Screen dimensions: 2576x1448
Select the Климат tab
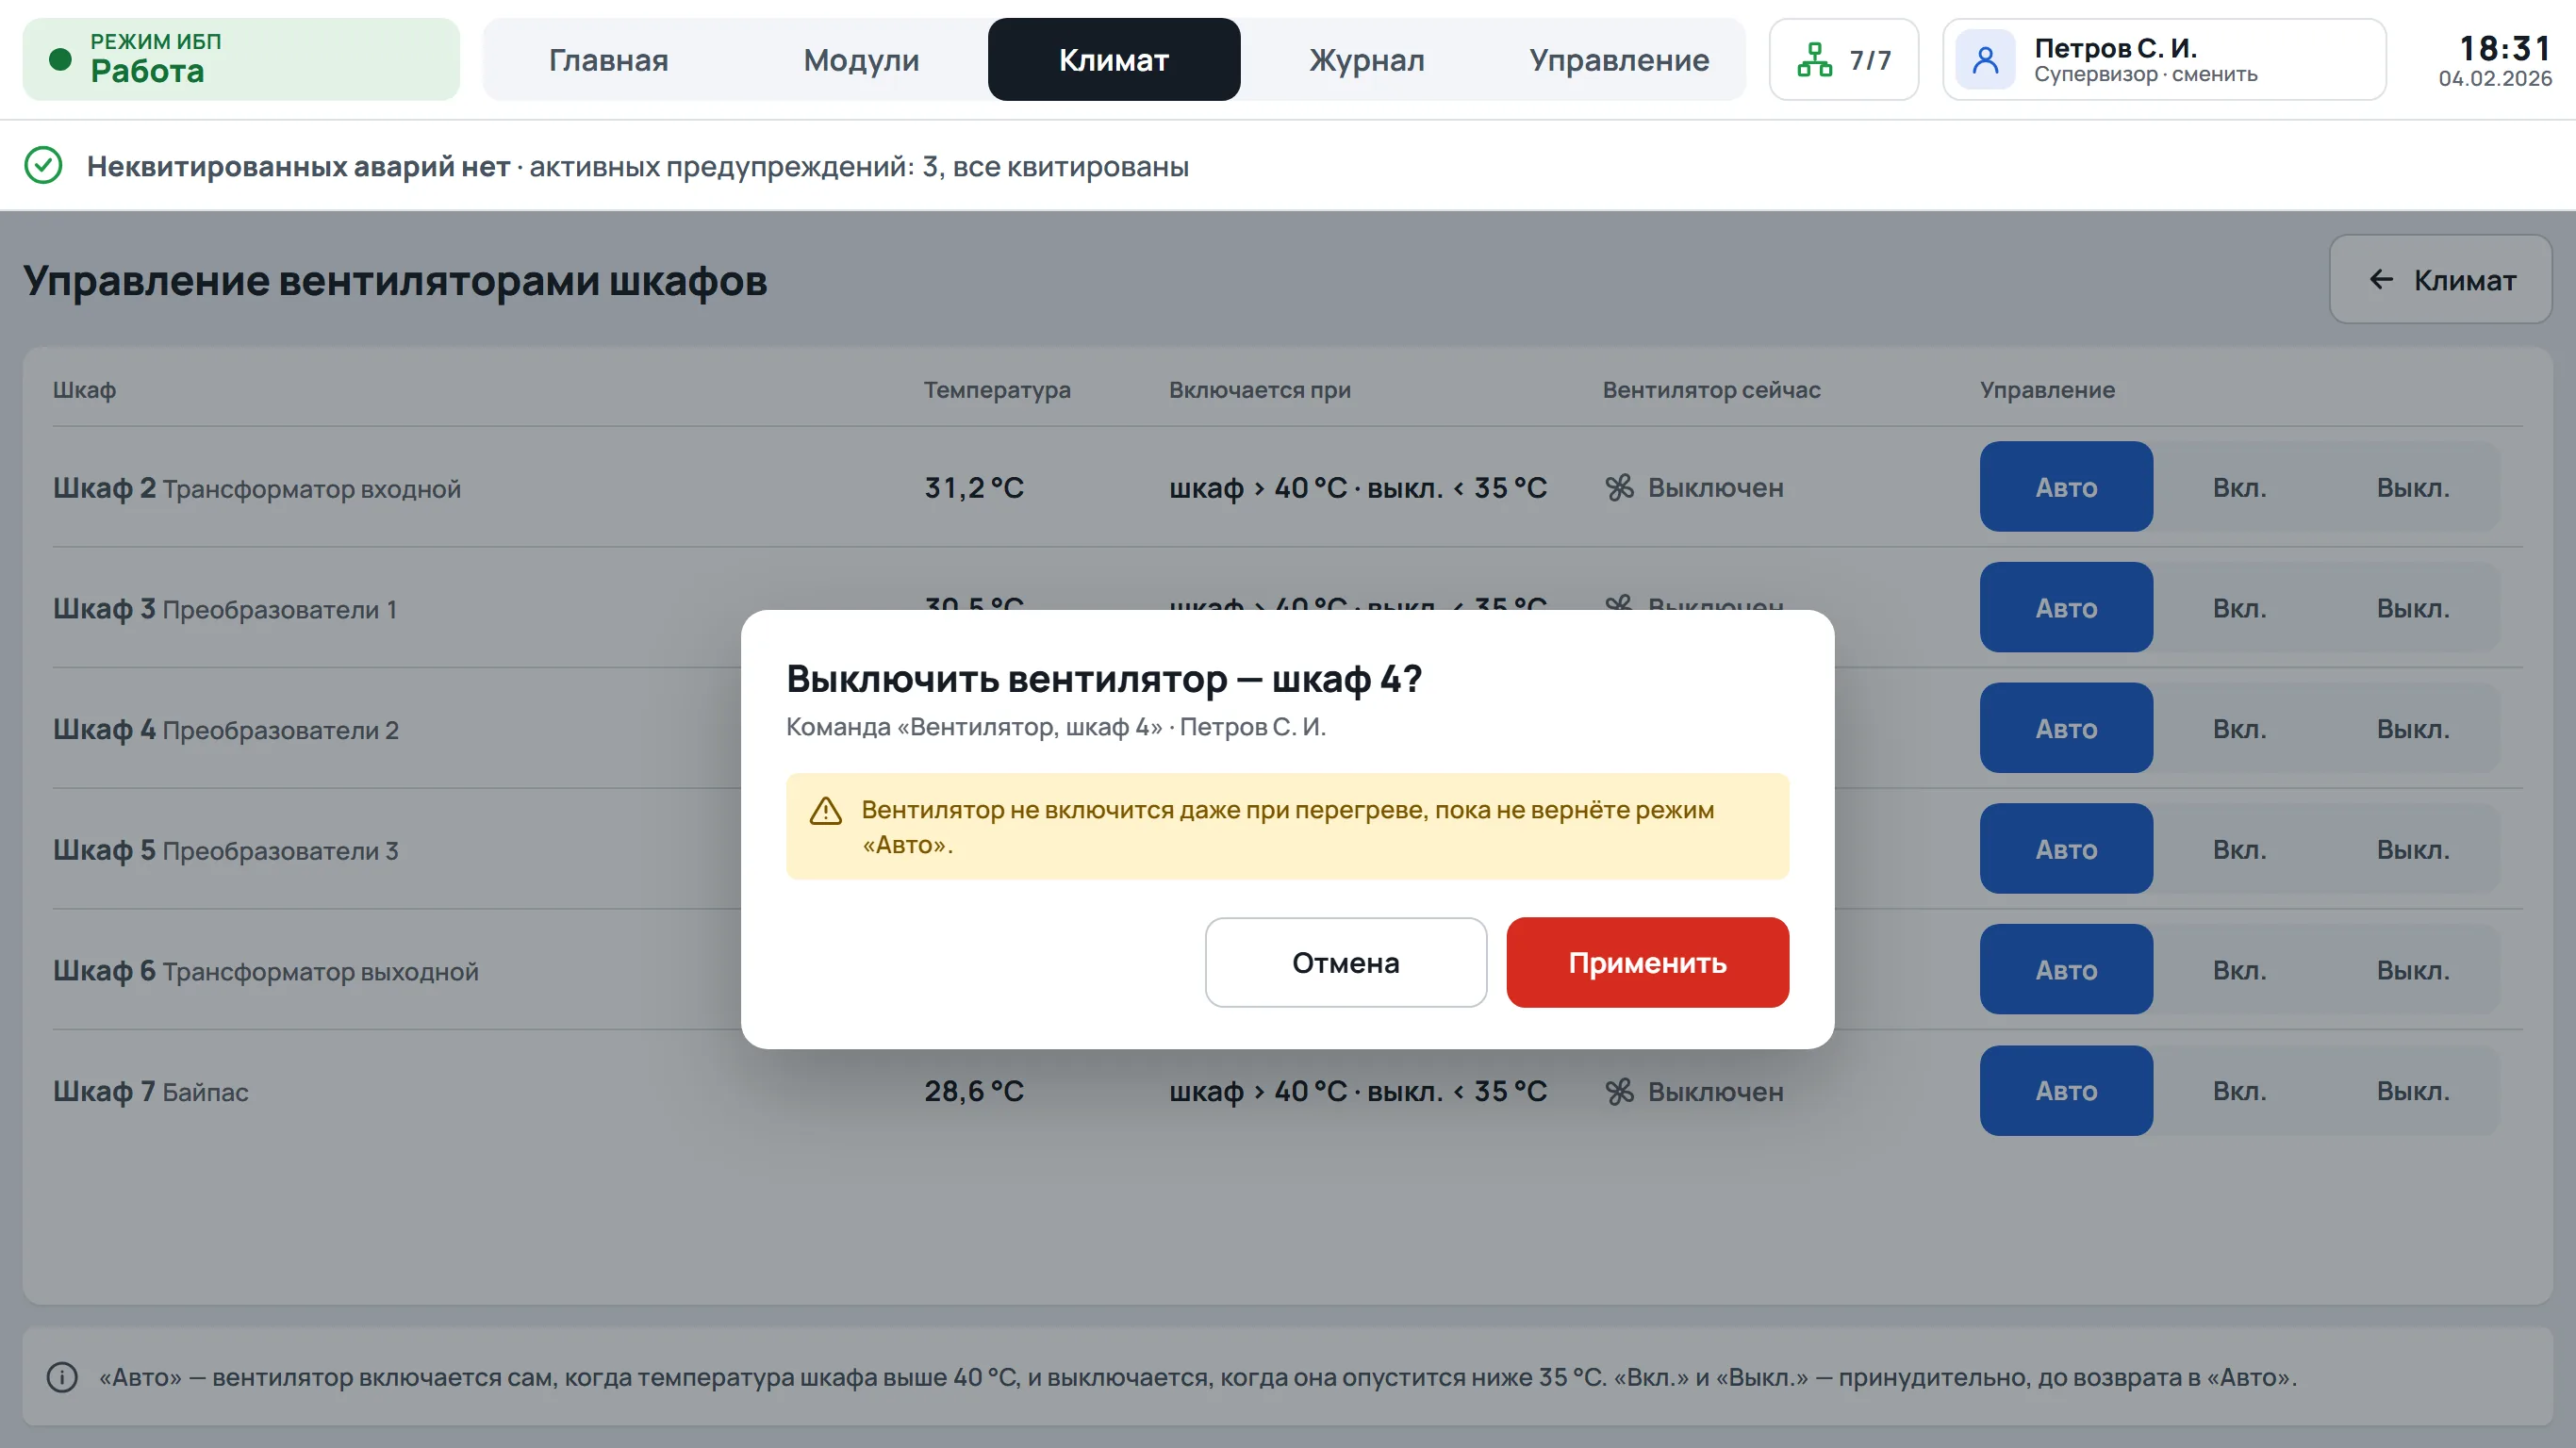pos(1114,59)
